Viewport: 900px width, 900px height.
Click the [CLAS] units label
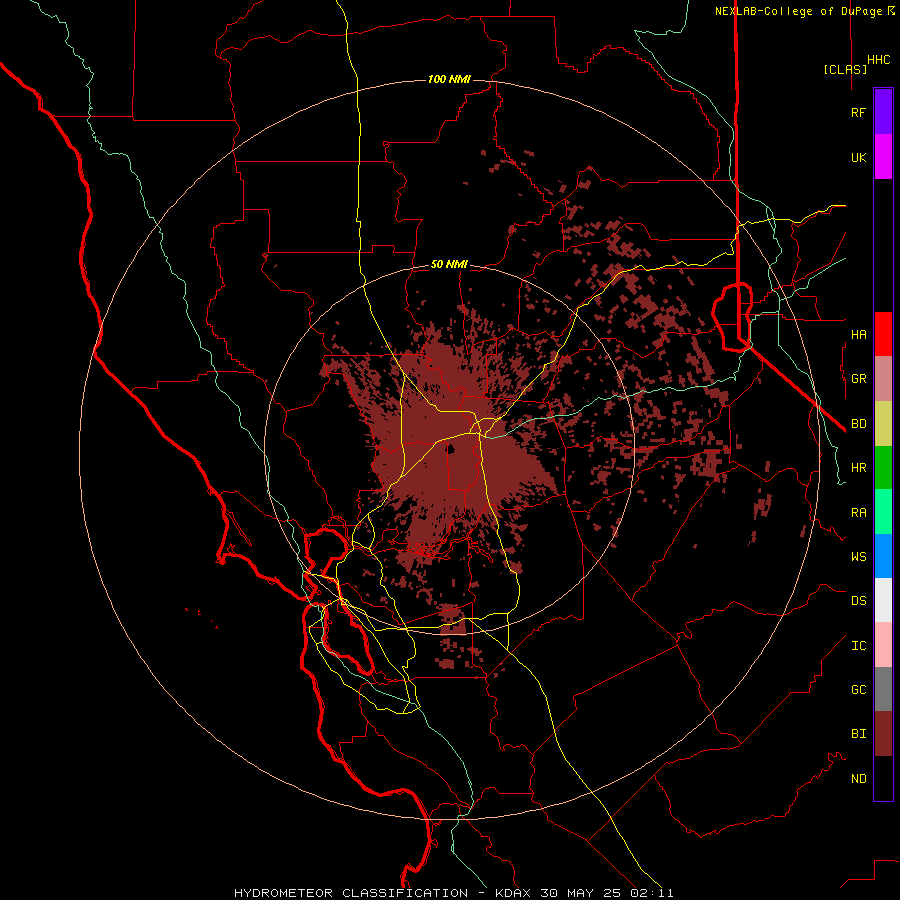pyautogui.click(x=845, y=69)
